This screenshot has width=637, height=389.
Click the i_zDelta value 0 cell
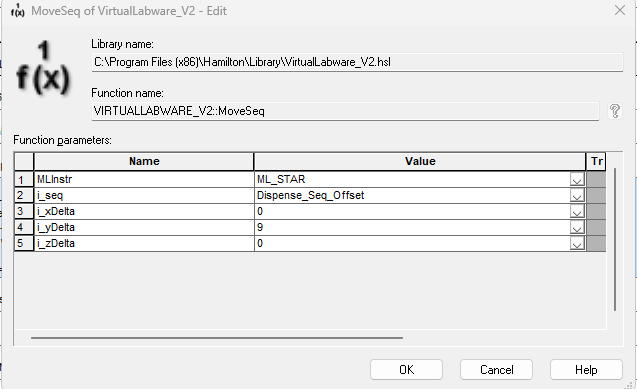click(412, 244)
